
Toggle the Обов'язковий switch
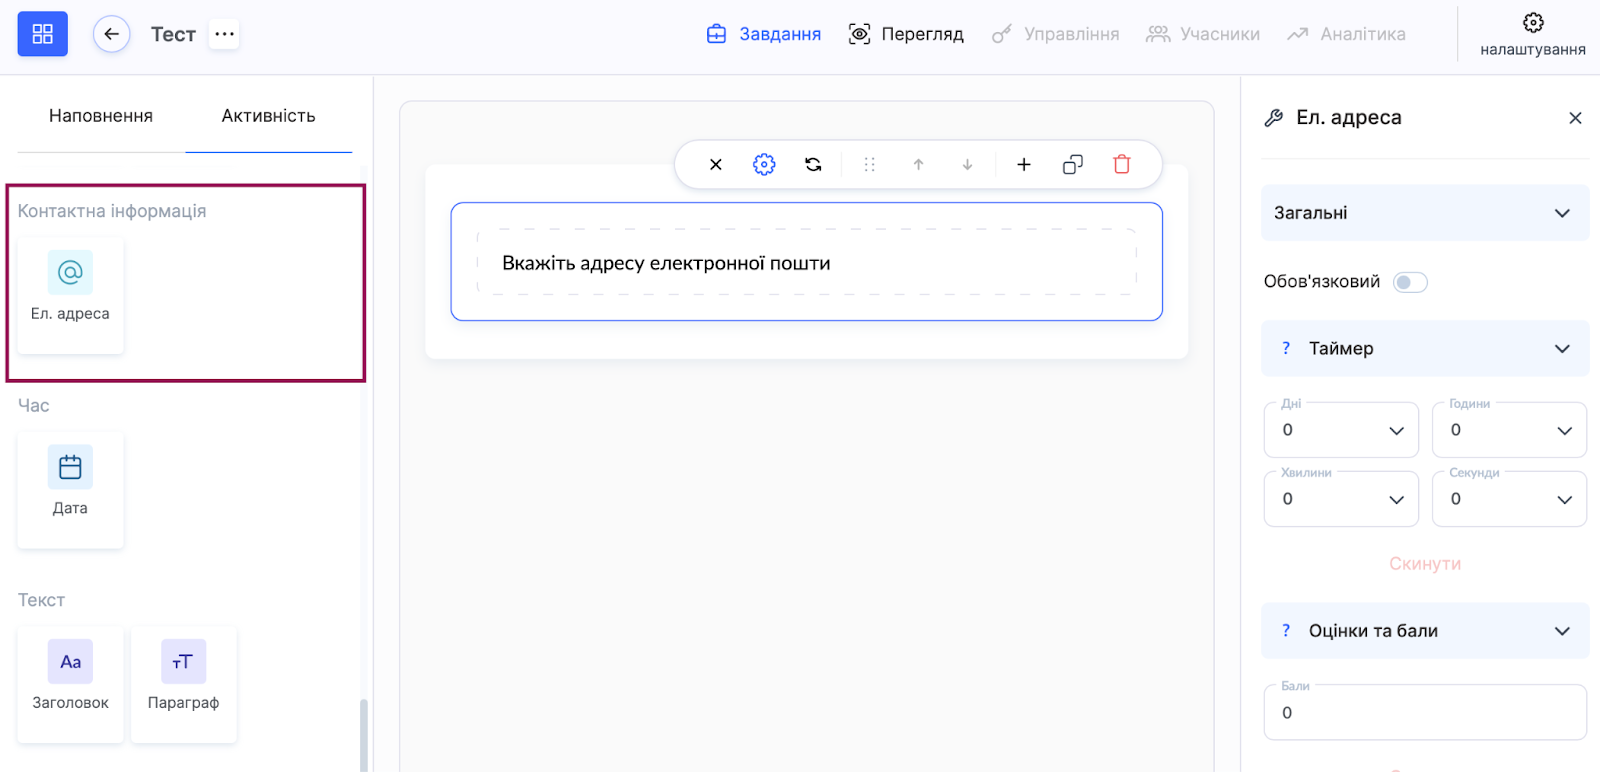[1410, 282]
